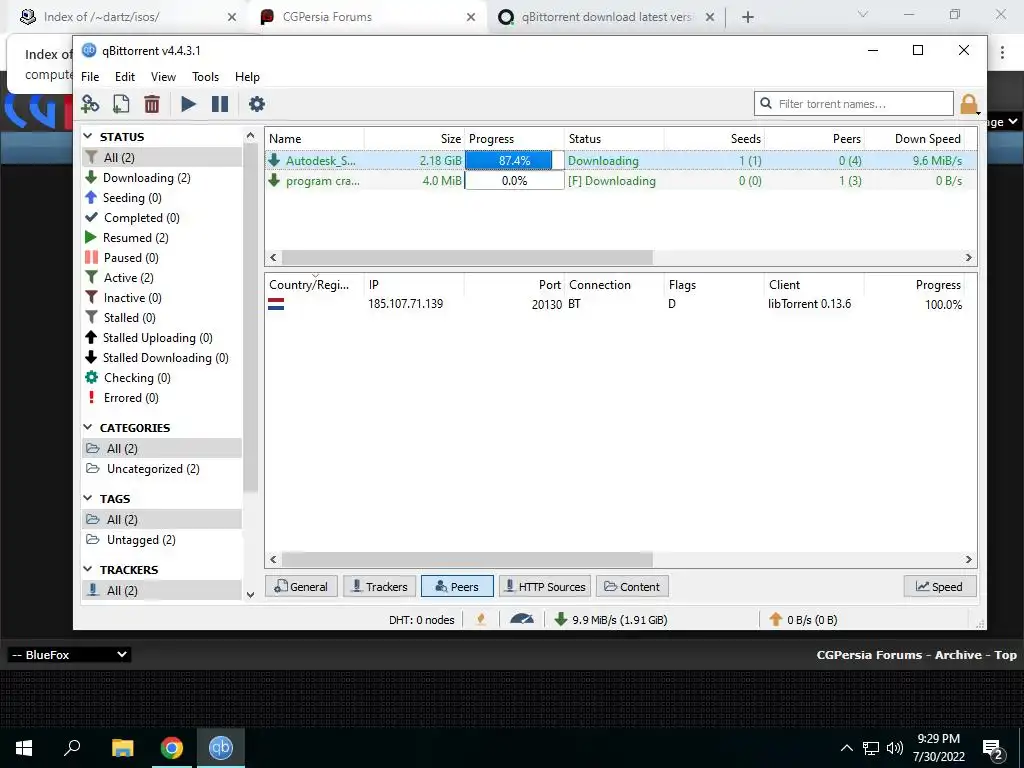This screenshot has height=768, width=1024.
Task: Filter by Seeding (0) status
Action: pyautogui.click(x=132, y=197)
